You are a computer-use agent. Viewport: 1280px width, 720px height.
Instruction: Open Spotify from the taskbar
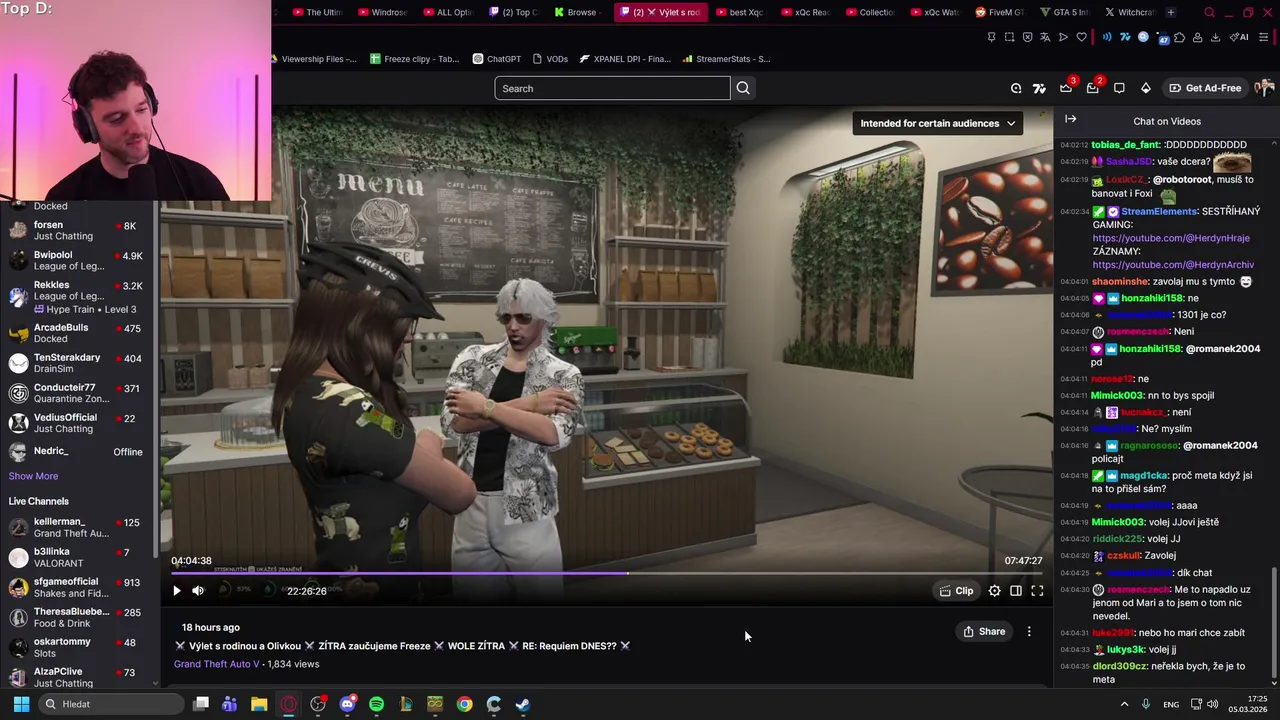[376, 704]
